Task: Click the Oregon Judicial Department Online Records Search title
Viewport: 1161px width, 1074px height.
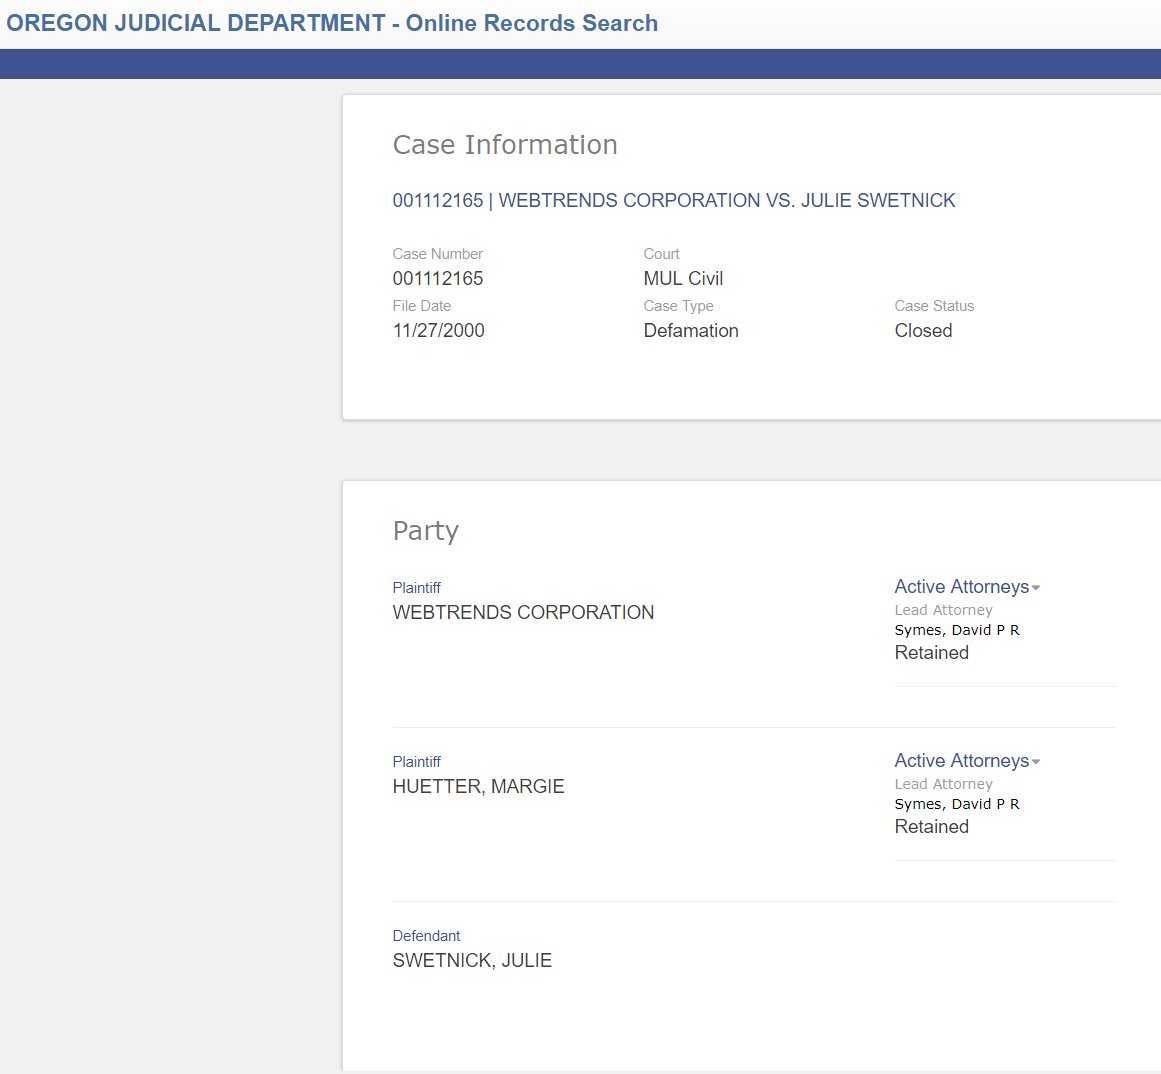Action: (x=332, y=23)
